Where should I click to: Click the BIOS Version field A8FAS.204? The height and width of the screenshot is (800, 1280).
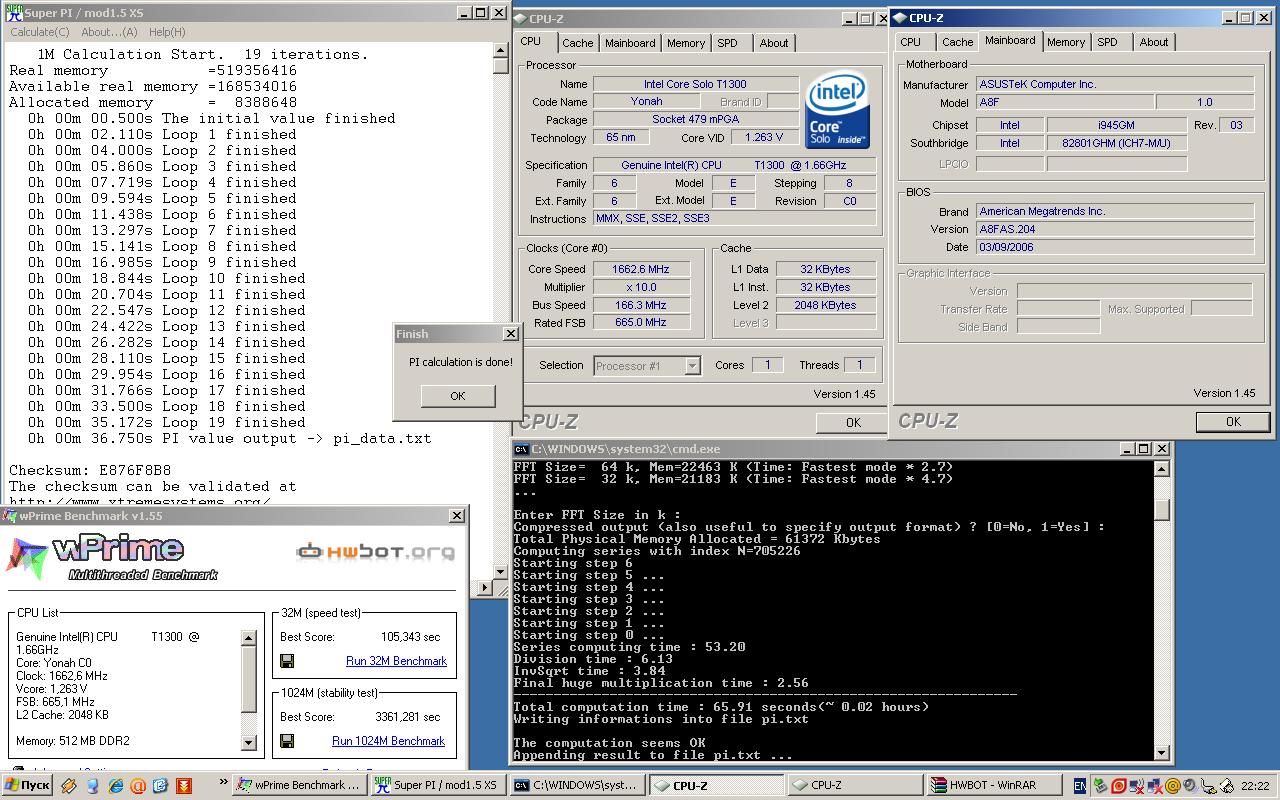(x=1115, y=229)
